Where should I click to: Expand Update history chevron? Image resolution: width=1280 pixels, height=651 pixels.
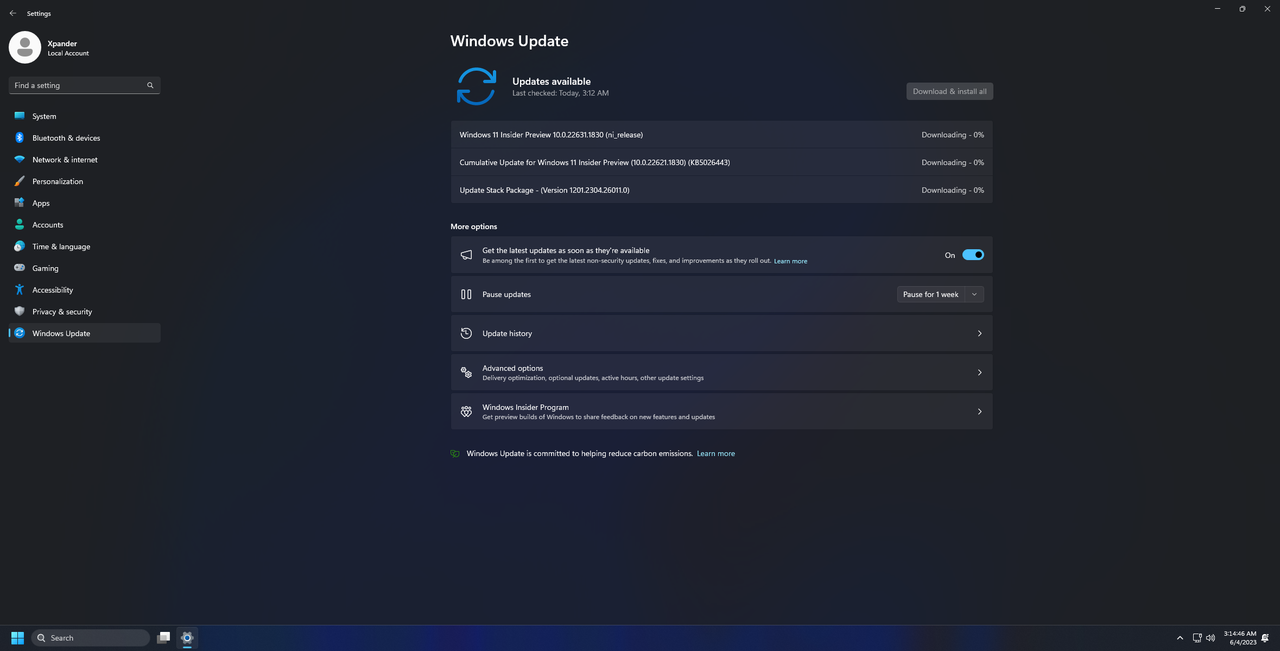click(x=979, y=333)
